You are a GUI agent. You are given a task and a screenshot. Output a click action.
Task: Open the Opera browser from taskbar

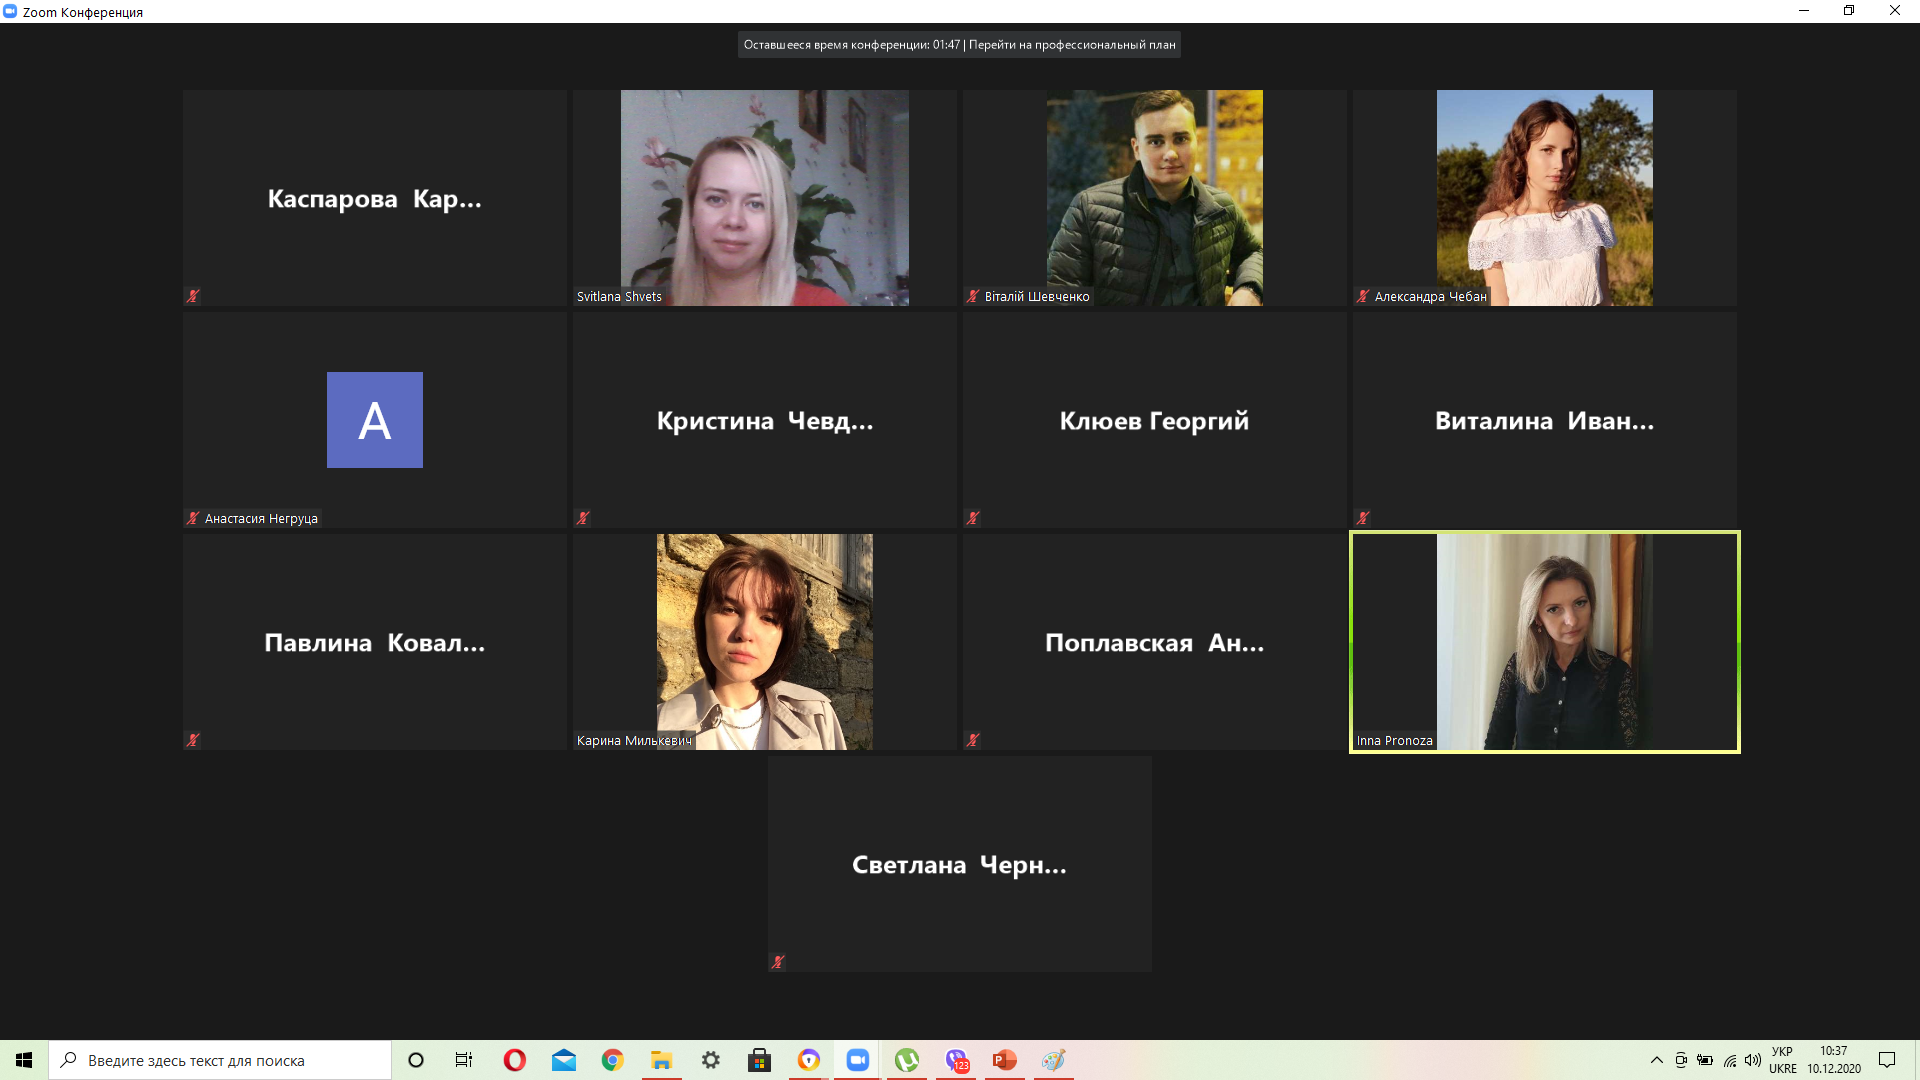pyautogui.click(x=514, y=1060)
